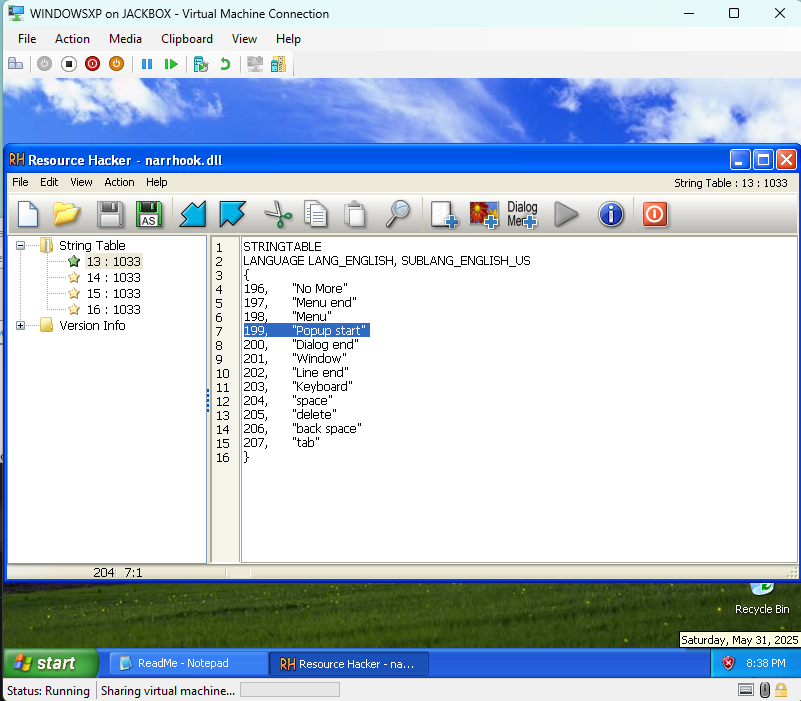
Task: Click the blue Info icon
Action: 611,214
